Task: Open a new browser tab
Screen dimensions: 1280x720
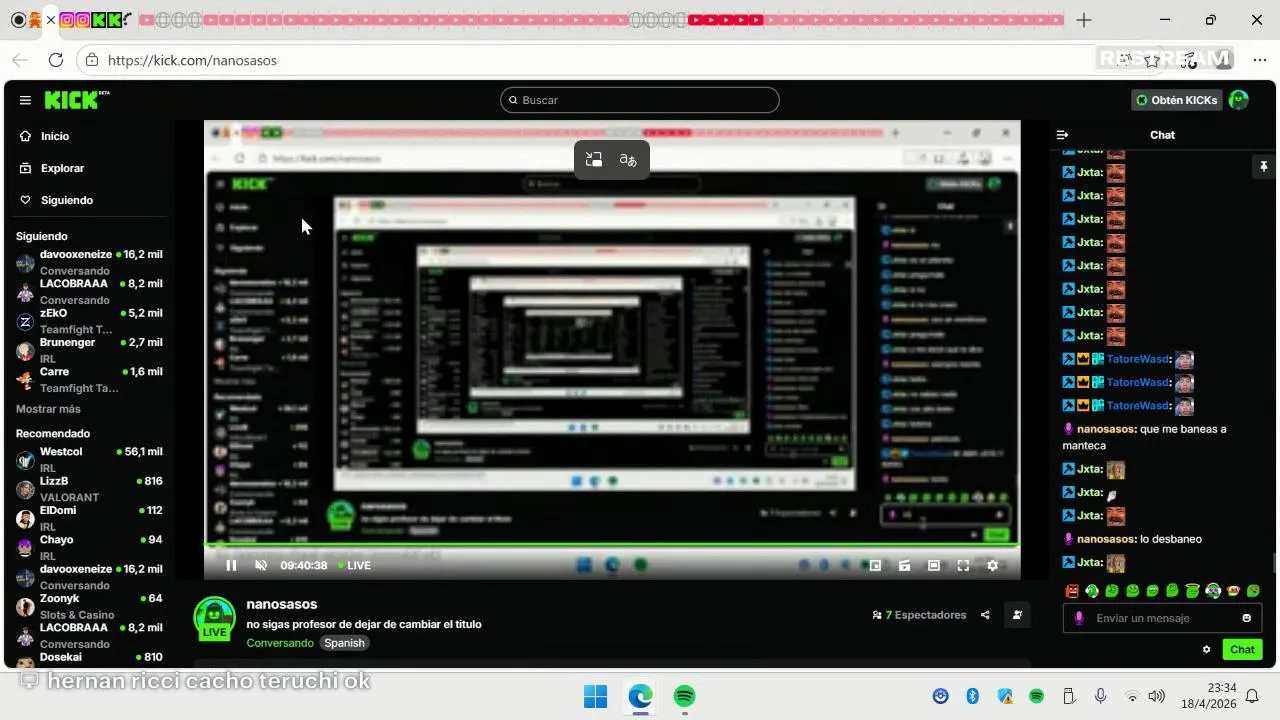Action: click(1084, 20)
